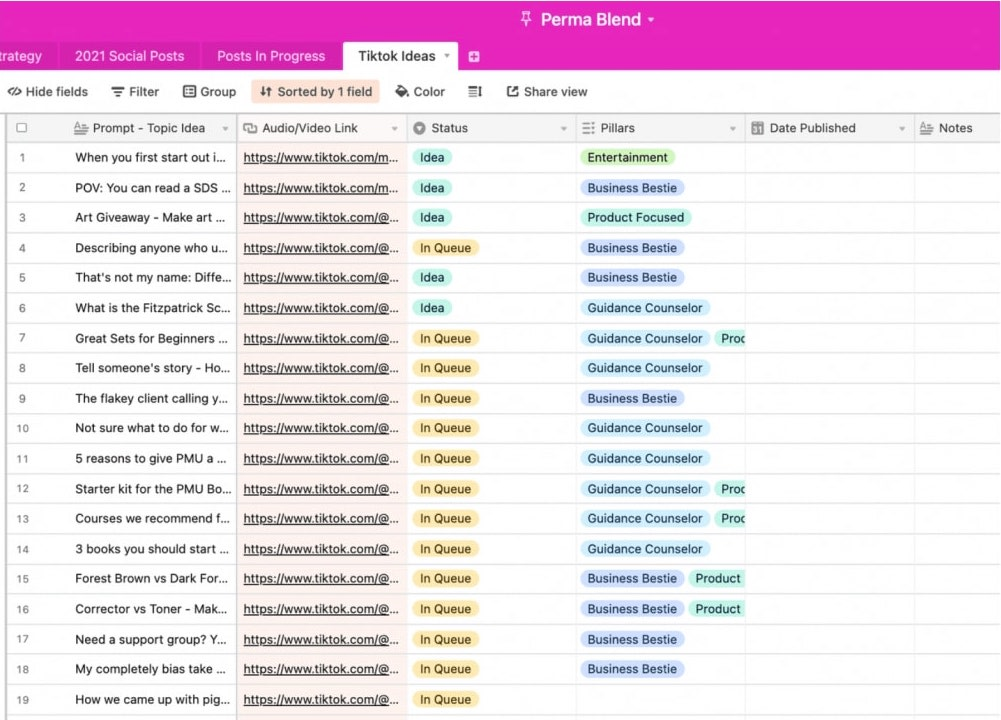Open the TikTok link in row 1
This screenshot has height=720, width=1001.
tap(320, 158)
